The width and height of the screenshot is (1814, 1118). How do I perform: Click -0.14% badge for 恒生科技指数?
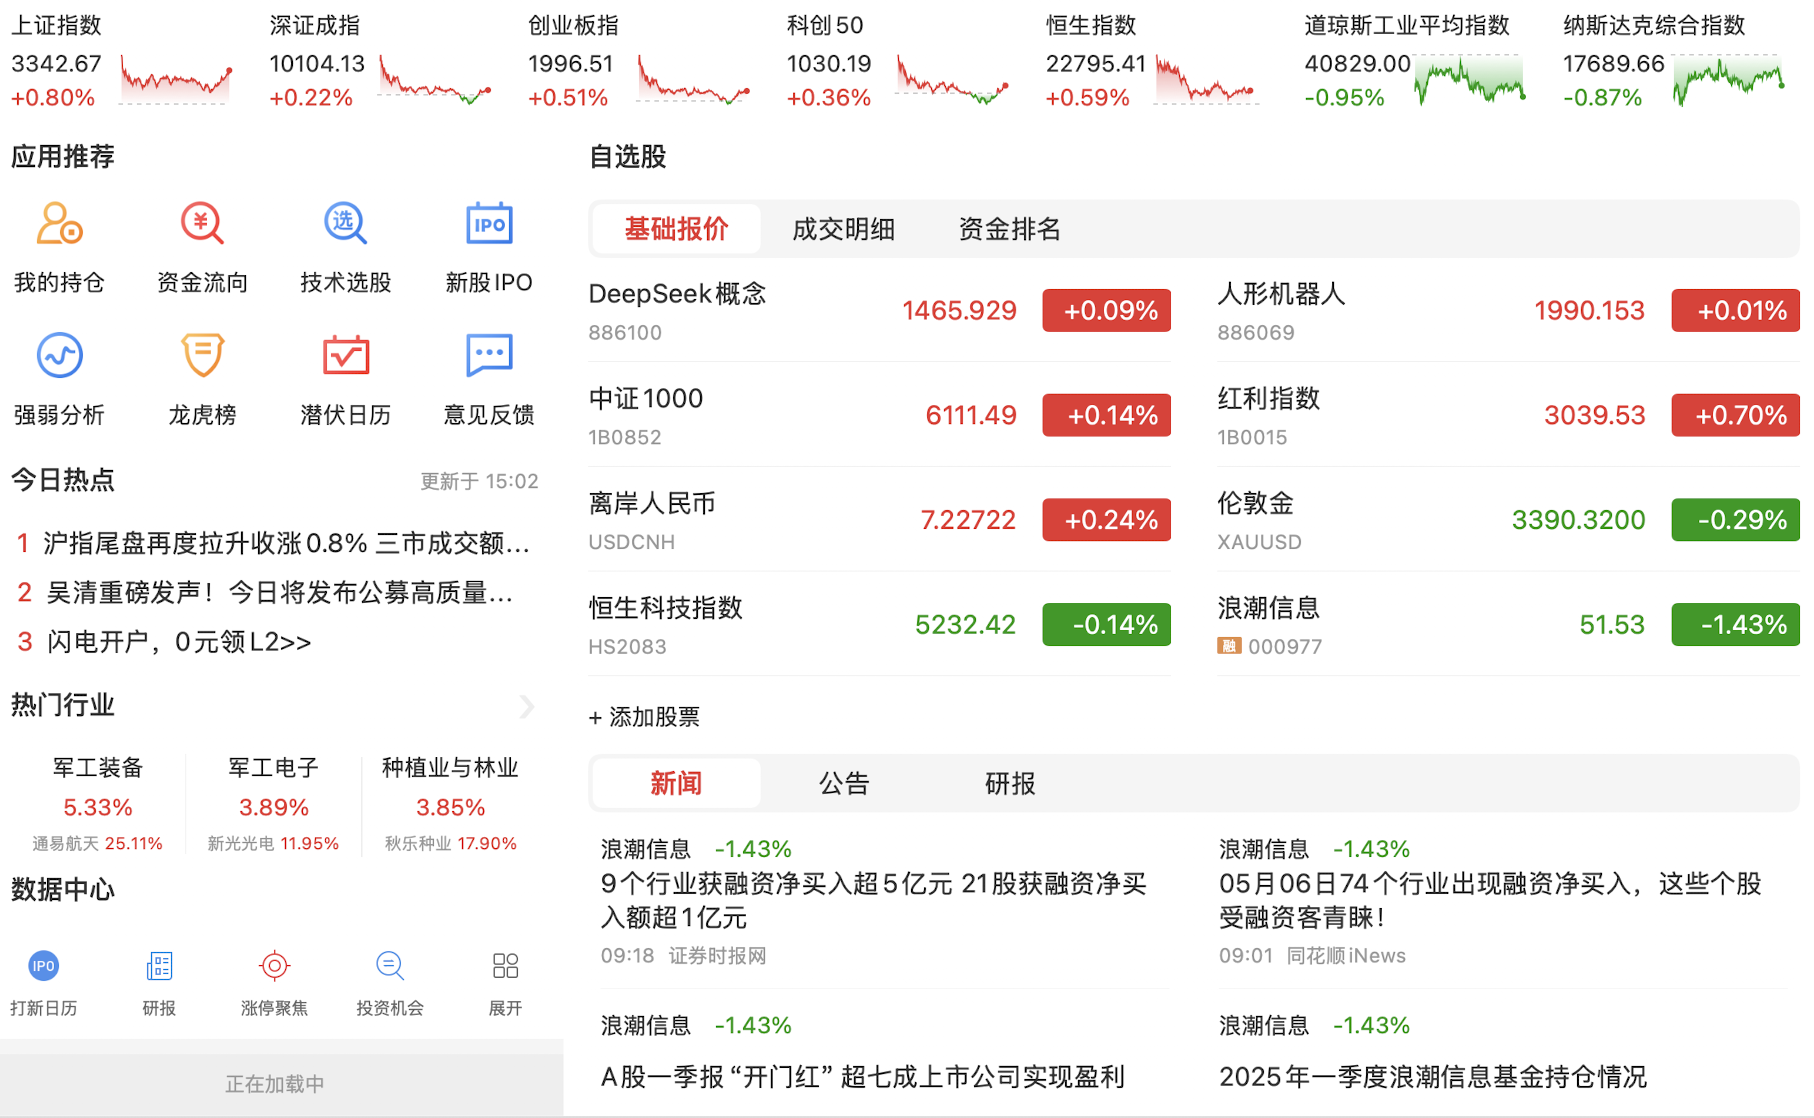coord(1106,625)
